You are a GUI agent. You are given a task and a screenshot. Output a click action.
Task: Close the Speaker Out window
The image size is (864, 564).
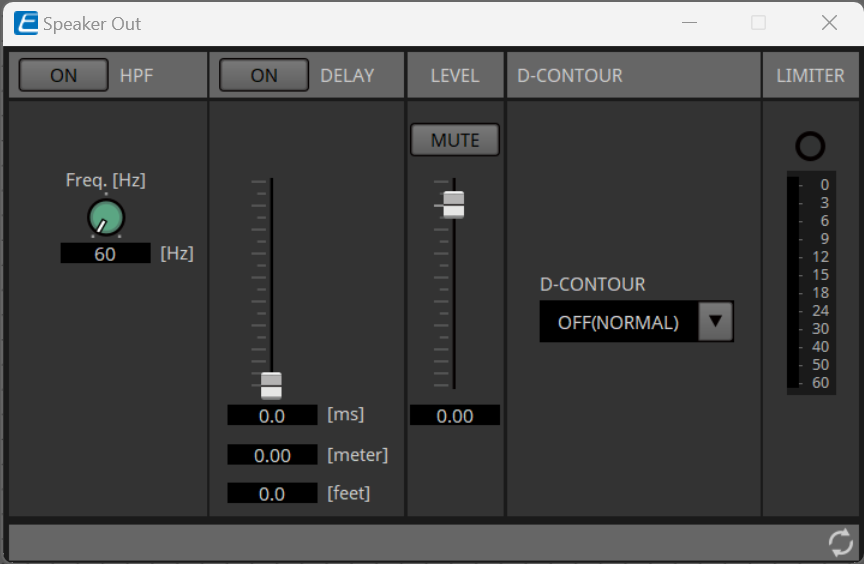click(x=829, y=23)
